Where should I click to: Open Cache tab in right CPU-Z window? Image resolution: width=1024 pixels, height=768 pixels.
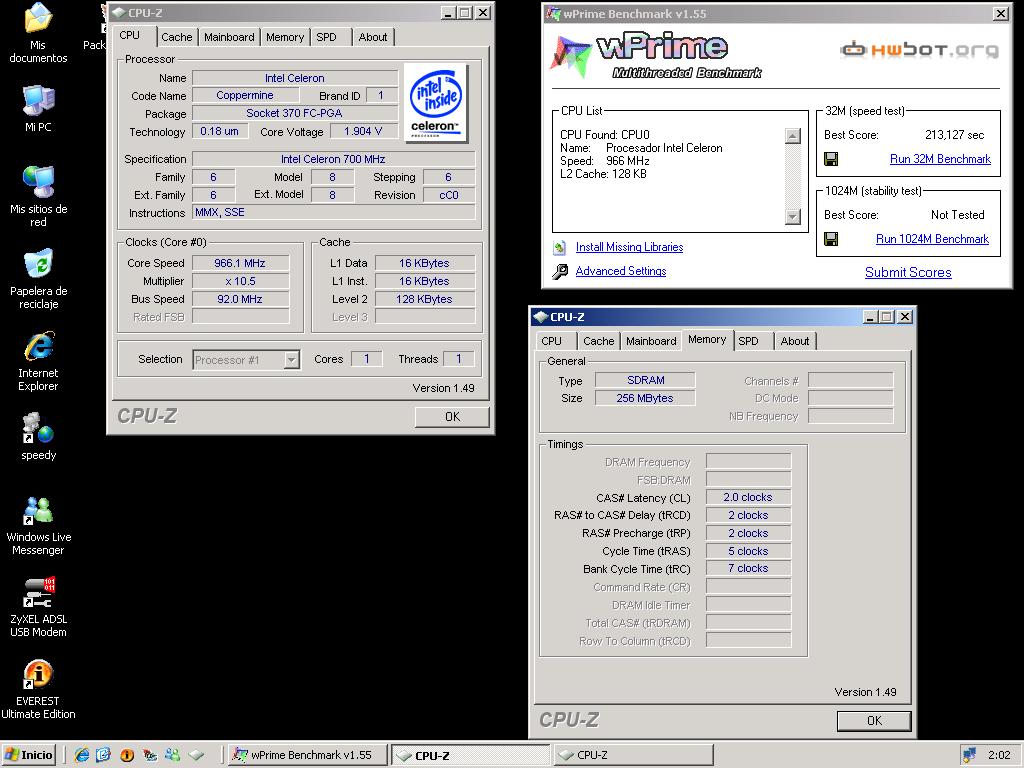click(x=599, y=341)
